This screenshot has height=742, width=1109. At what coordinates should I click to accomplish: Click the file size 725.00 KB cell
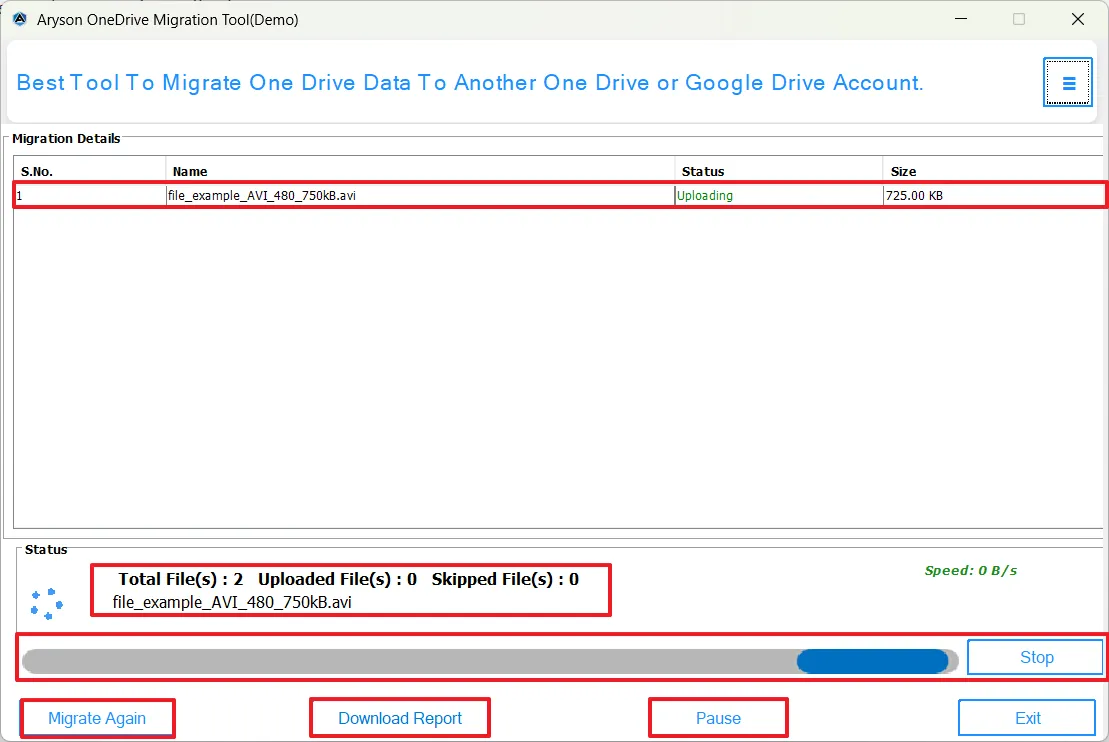click(914, 195)
